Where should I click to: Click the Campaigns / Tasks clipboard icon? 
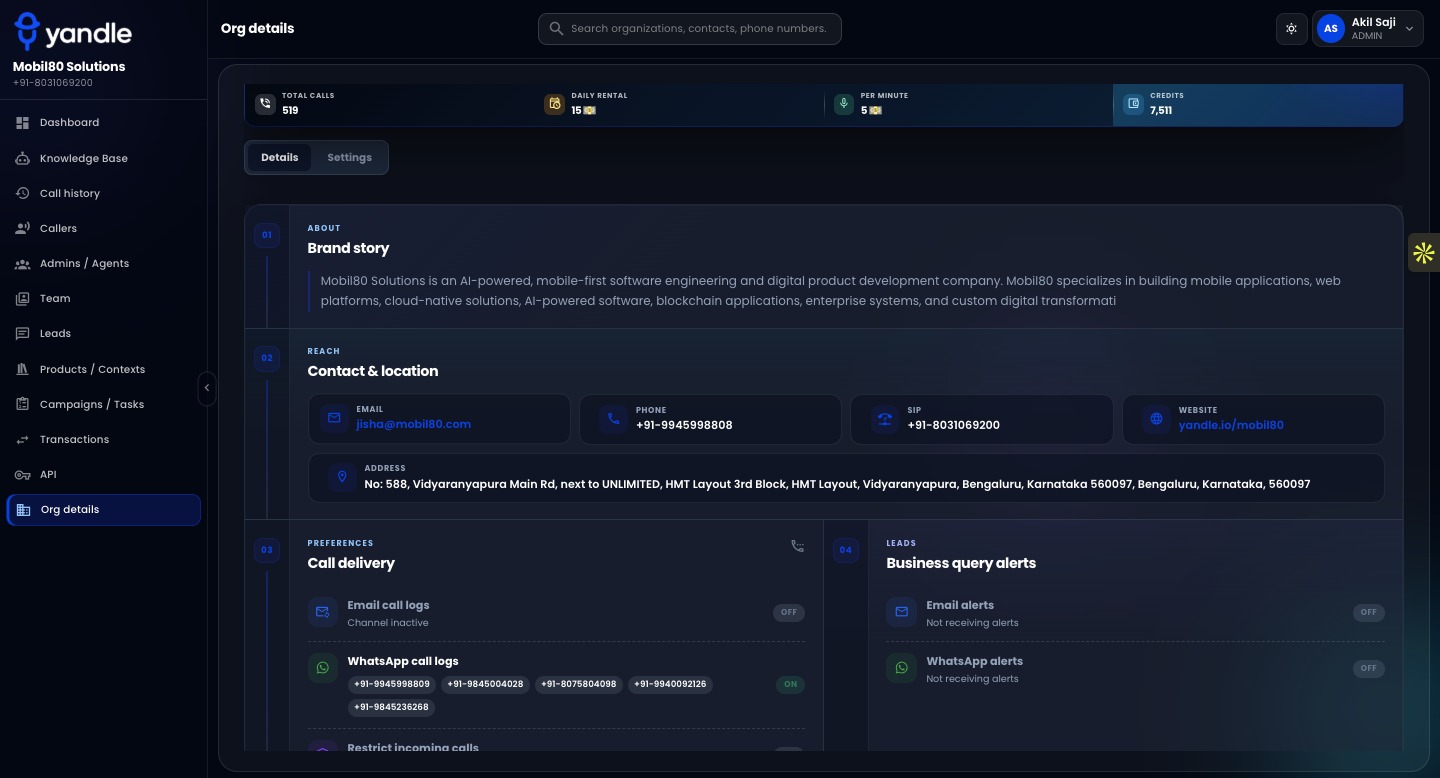coord(22,404)
